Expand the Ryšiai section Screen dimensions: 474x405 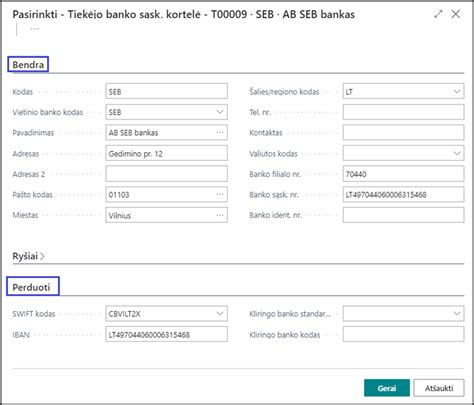28,256
